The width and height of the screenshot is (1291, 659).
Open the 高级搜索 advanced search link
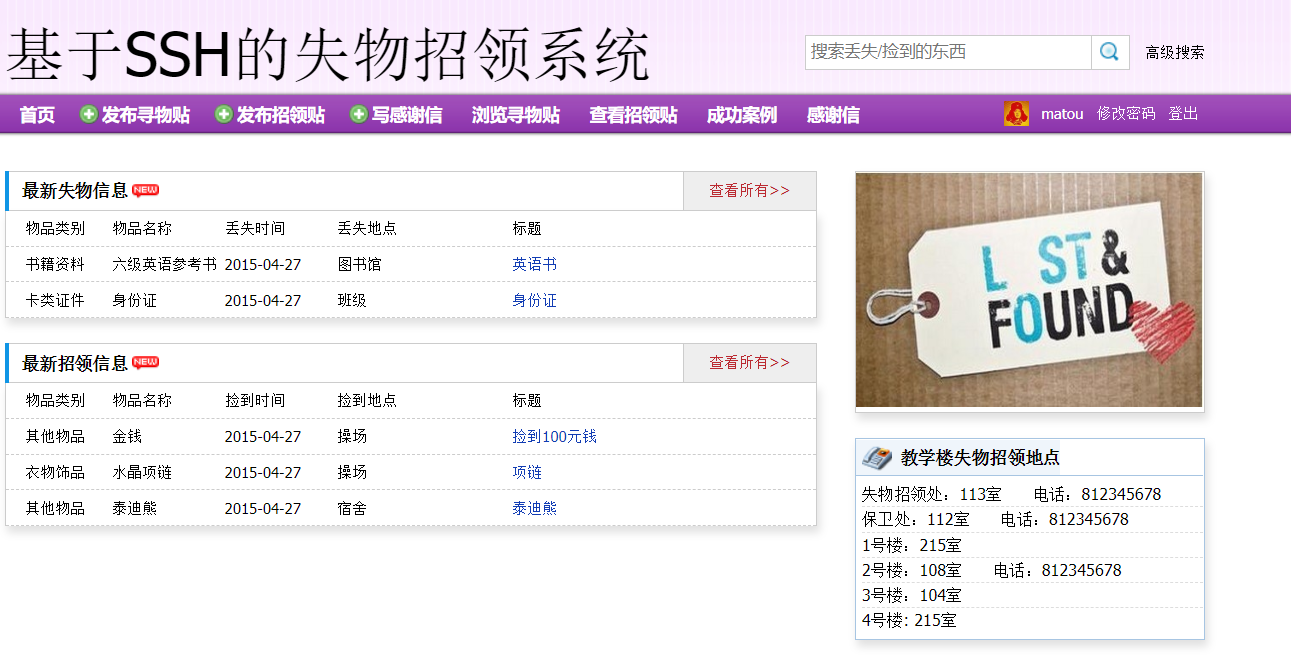[1175, 51]
